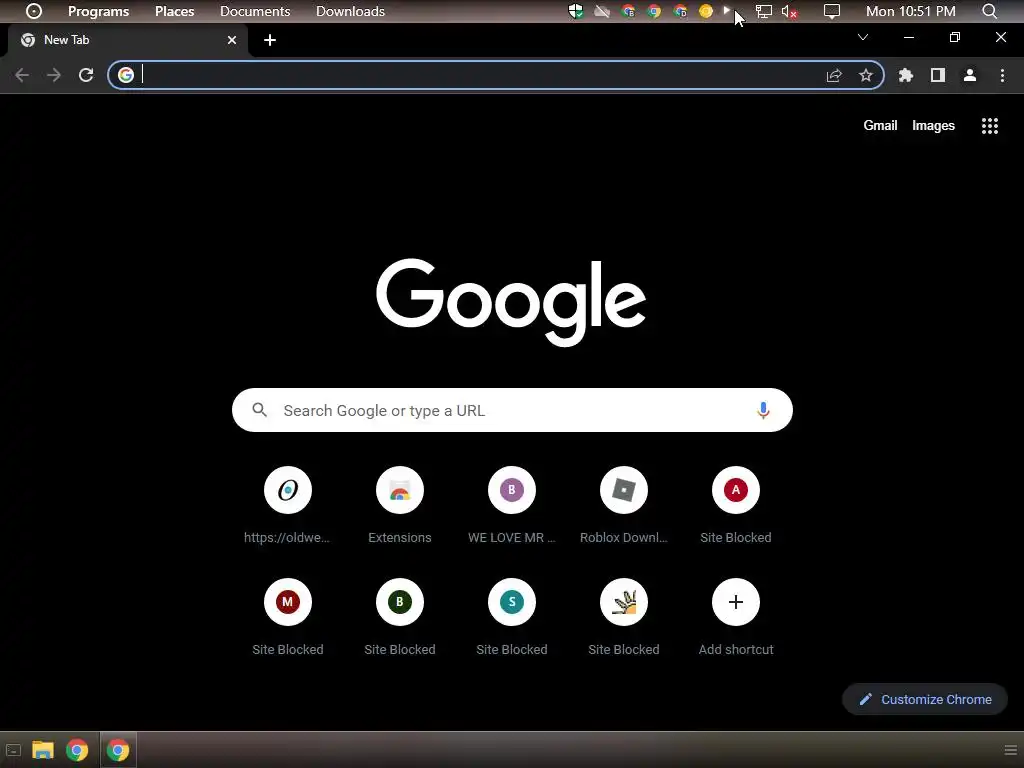The image size is (1024, 768).
Task: Click Add shortcut
Action: pyautogui.click(x=736, y=618)
